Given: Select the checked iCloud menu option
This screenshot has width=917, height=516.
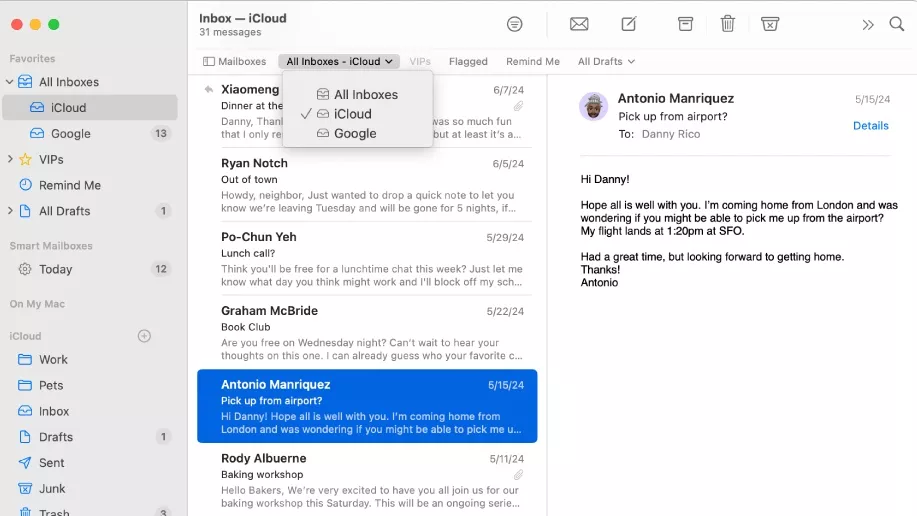Looking at the screenshot, I should [x=352, y=114].
